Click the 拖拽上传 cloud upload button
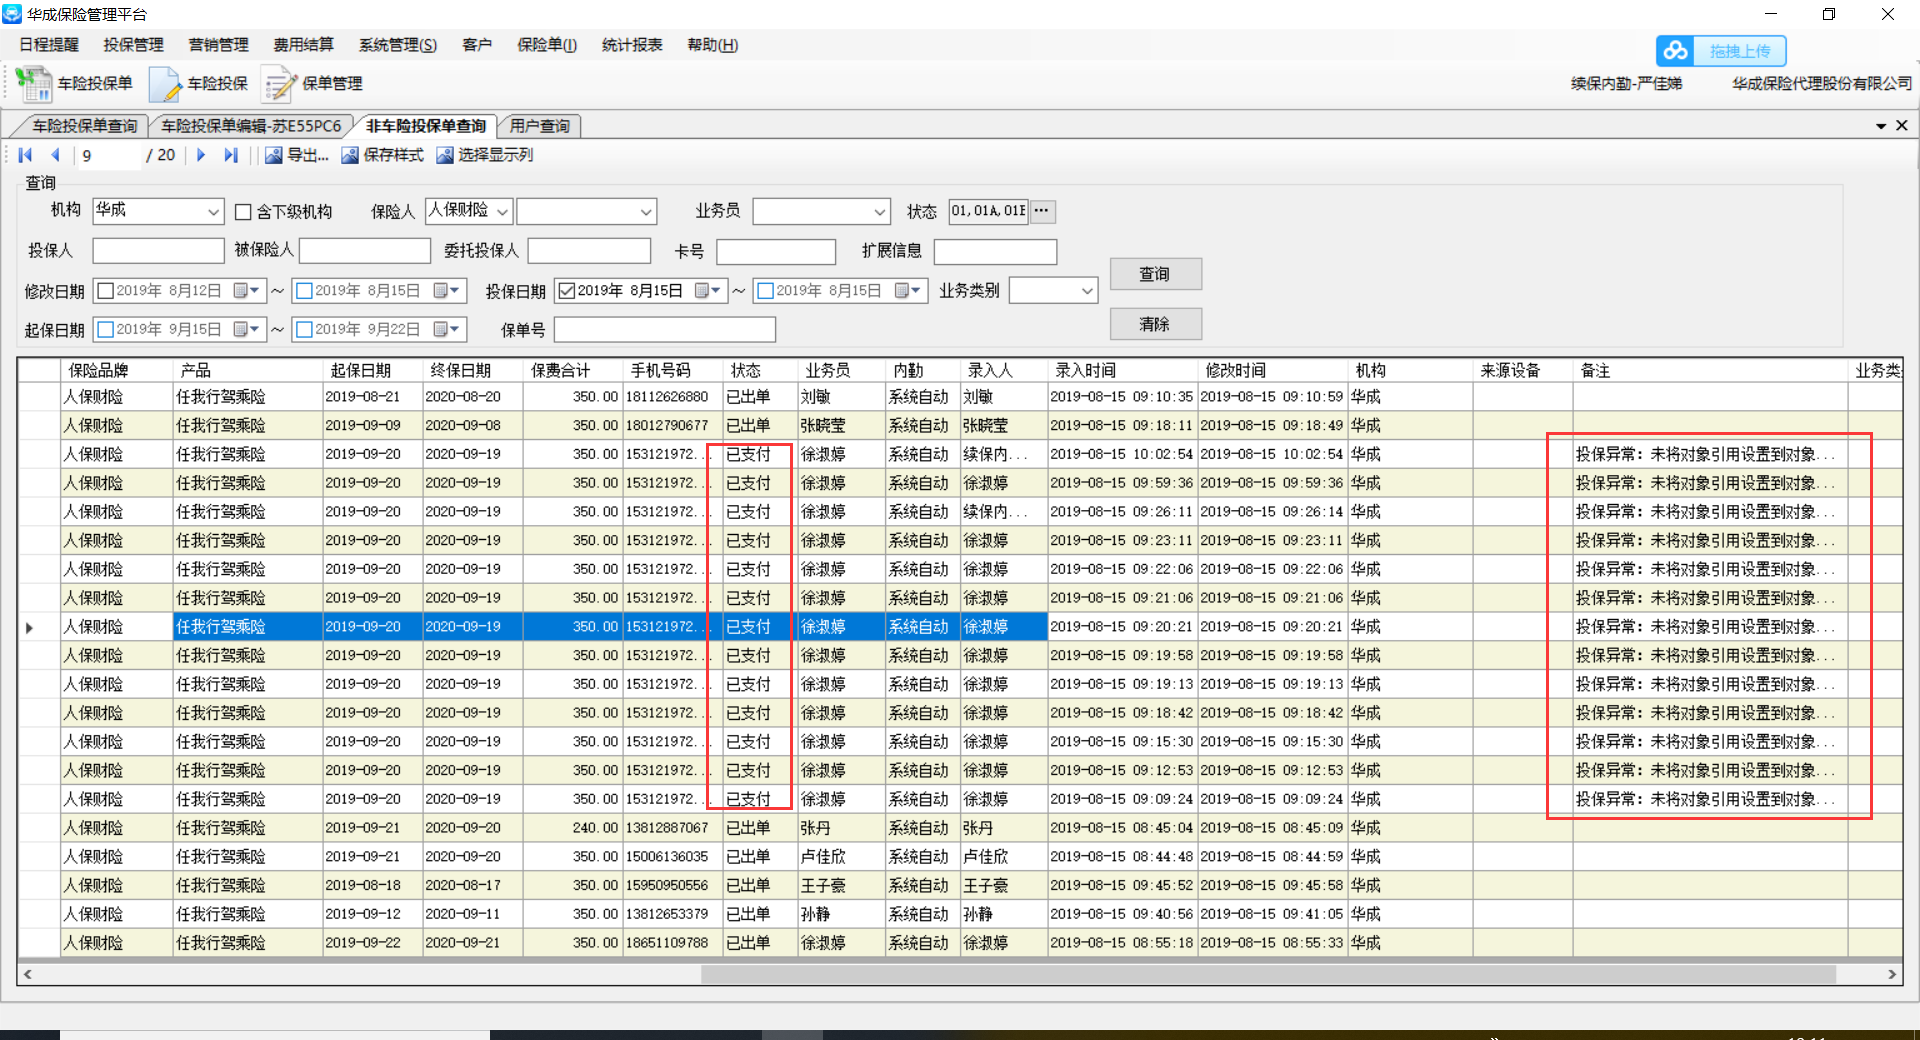This screenshot has width=1920, height=1040. pos(1721,51)
